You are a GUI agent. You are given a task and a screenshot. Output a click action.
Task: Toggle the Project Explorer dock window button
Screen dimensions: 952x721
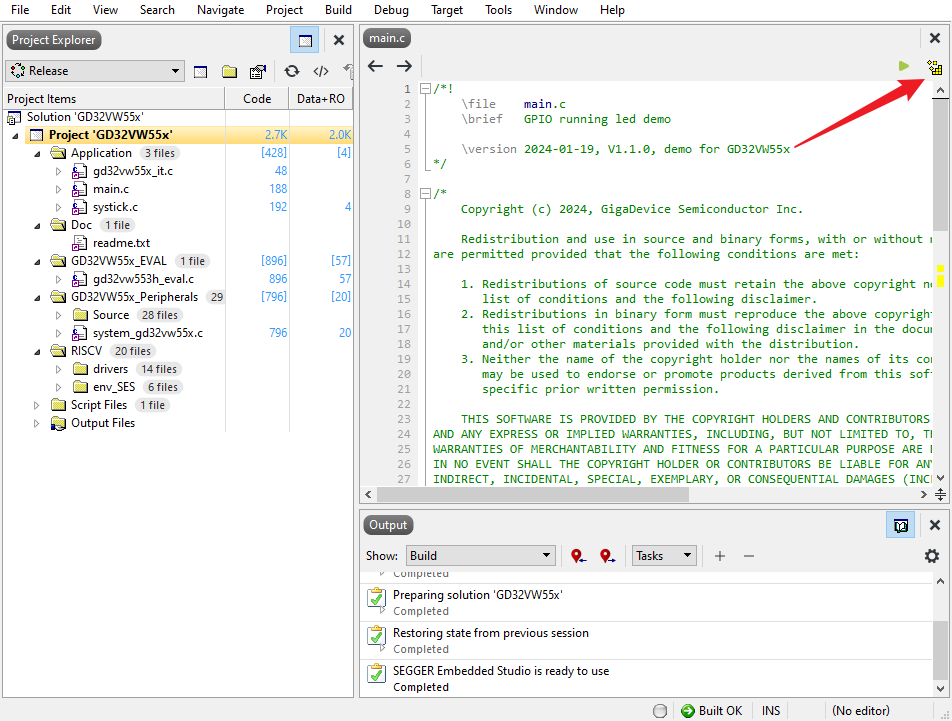(x=305, y=40)
